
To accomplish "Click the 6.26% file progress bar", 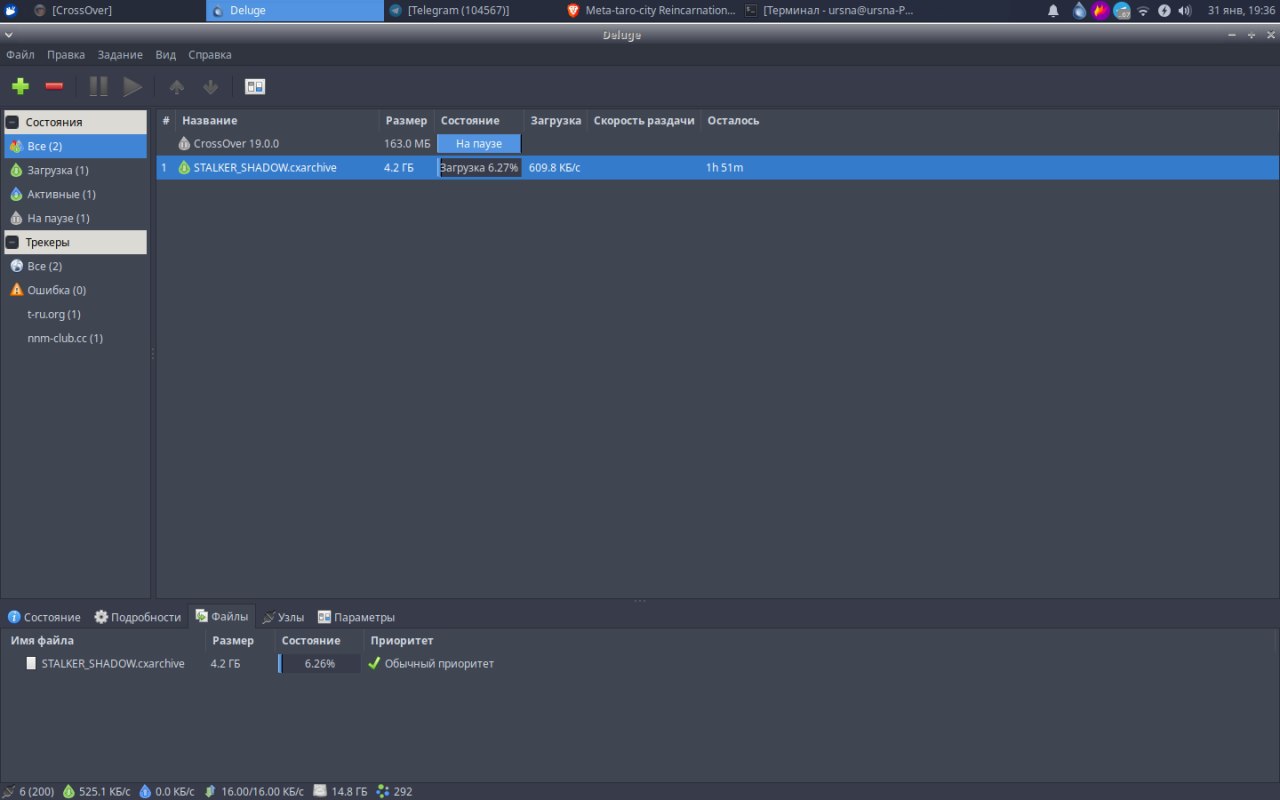I will coord(319,663).
